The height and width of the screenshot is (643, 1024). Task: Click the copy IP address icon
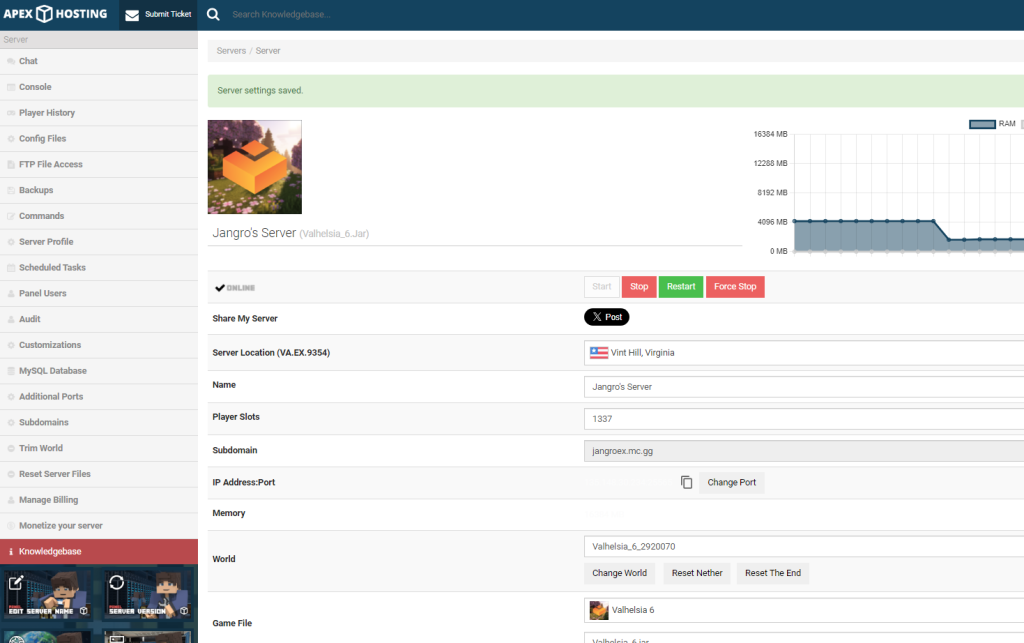(686, 482)
